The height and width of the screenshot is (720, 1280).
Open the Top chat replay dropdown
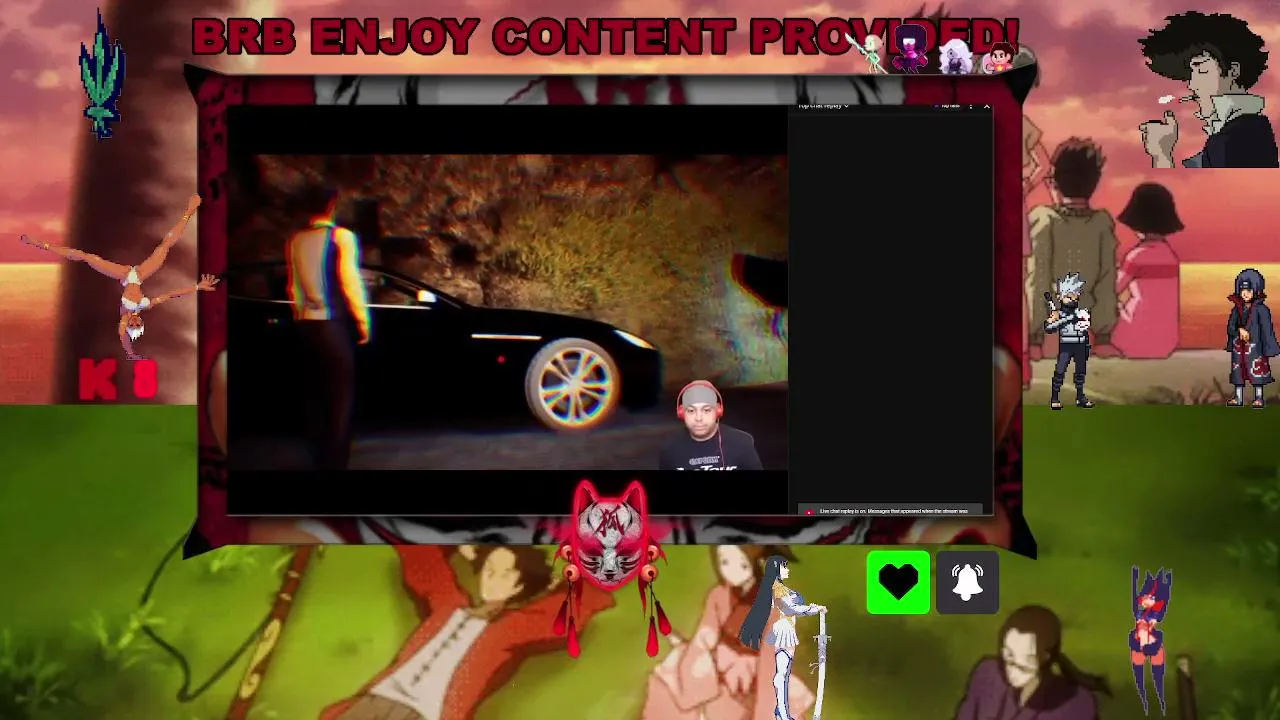(823, 106)
